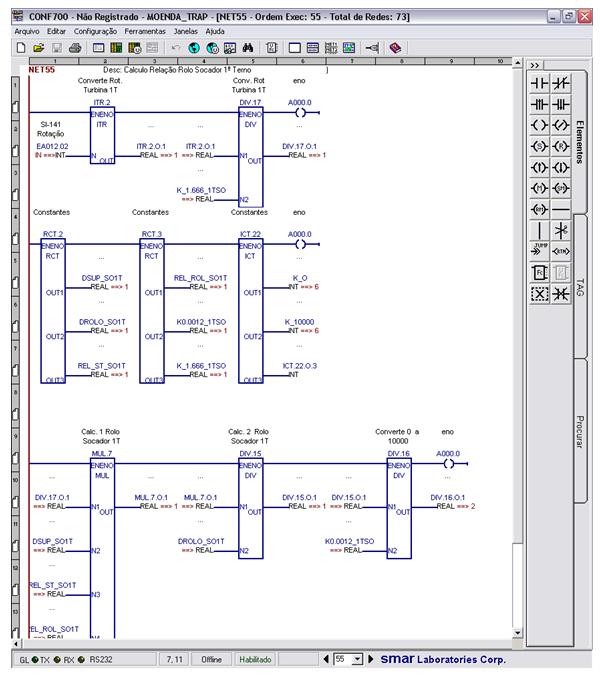The width and height of the screenshot is (600, 675).
Task: Click the vertical scrollbar up arrow
Action: [x=517, y=63]
